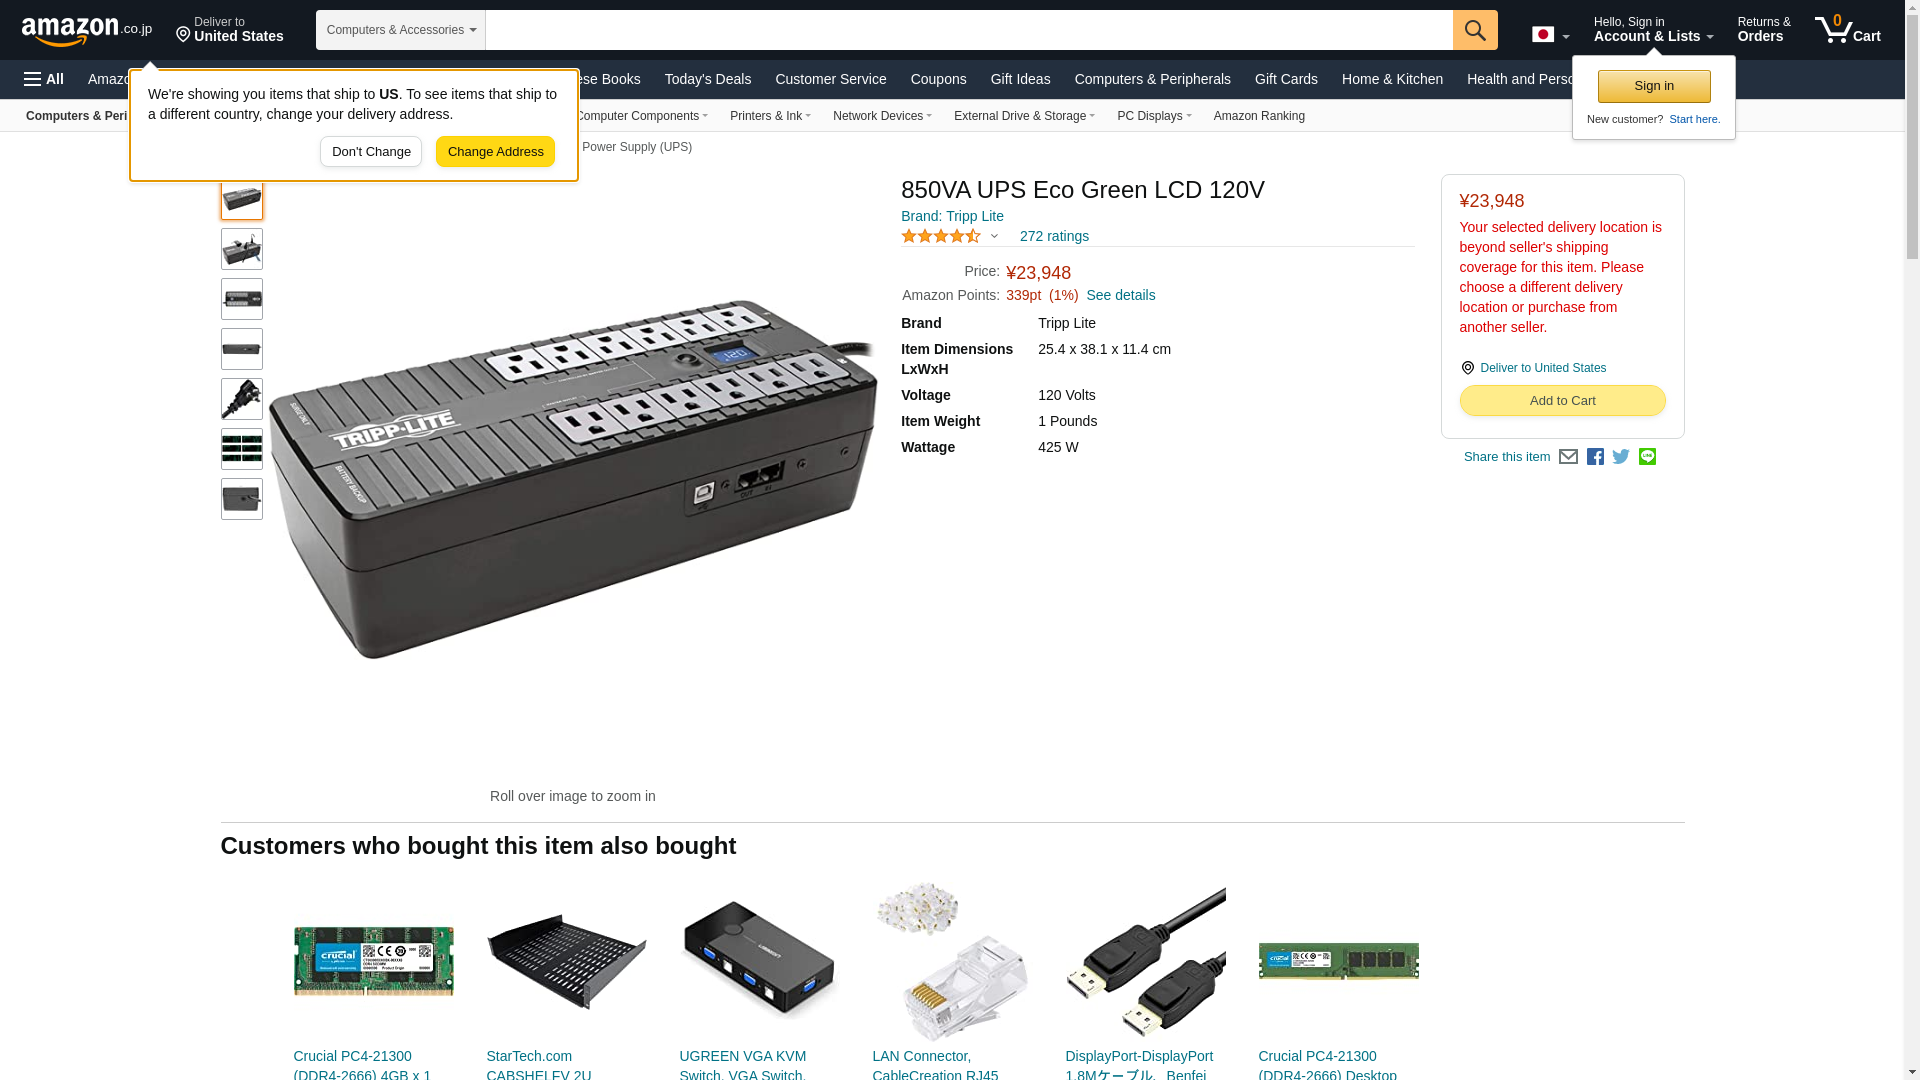Click into the search text field
This screenshot has height=1080, width=1920.
tap(968, 30)
